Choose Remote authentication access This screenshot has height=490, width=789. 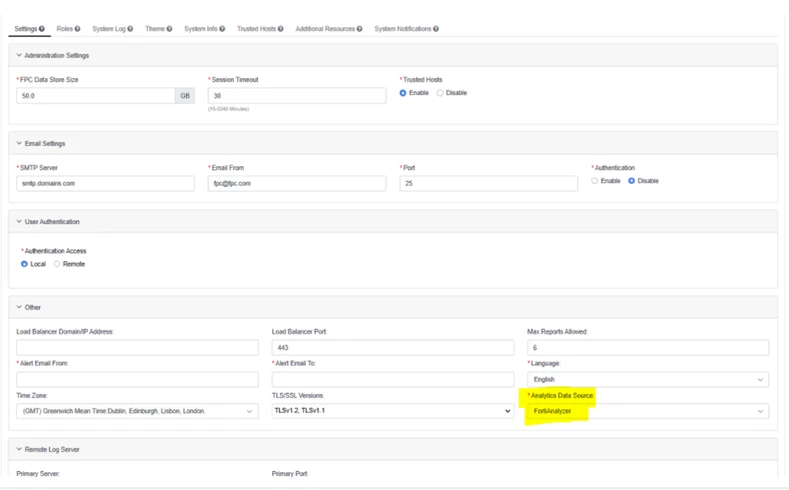click(57, 264)
